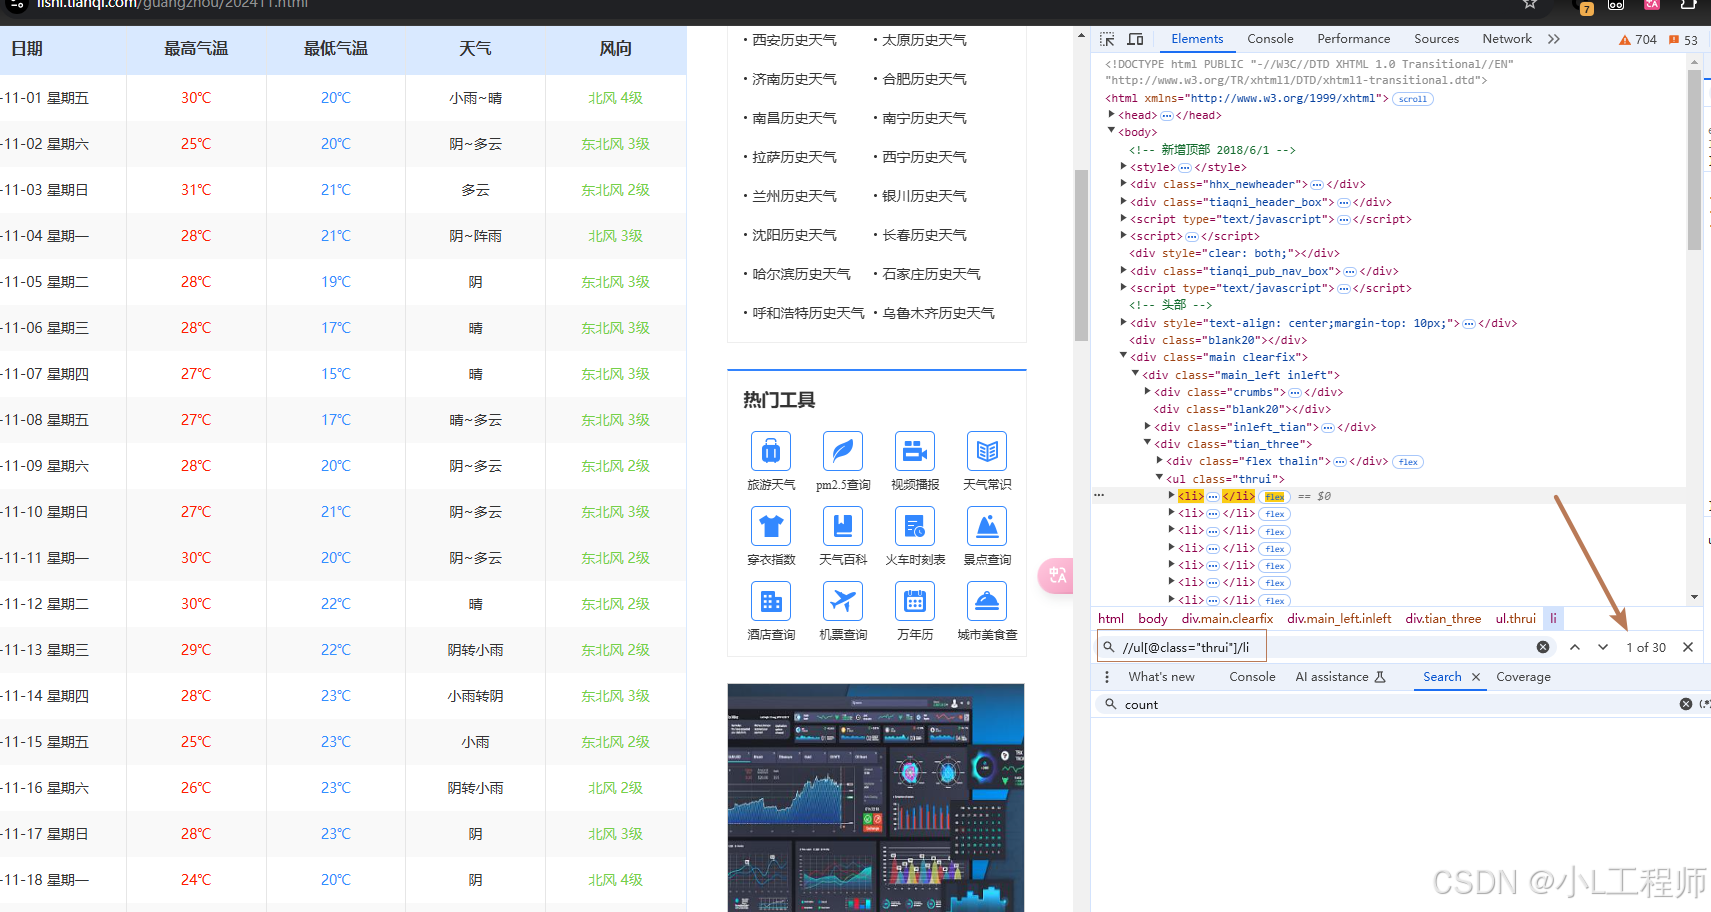
Task: Go to previous search match arrow
Action: coord(1575,647)
